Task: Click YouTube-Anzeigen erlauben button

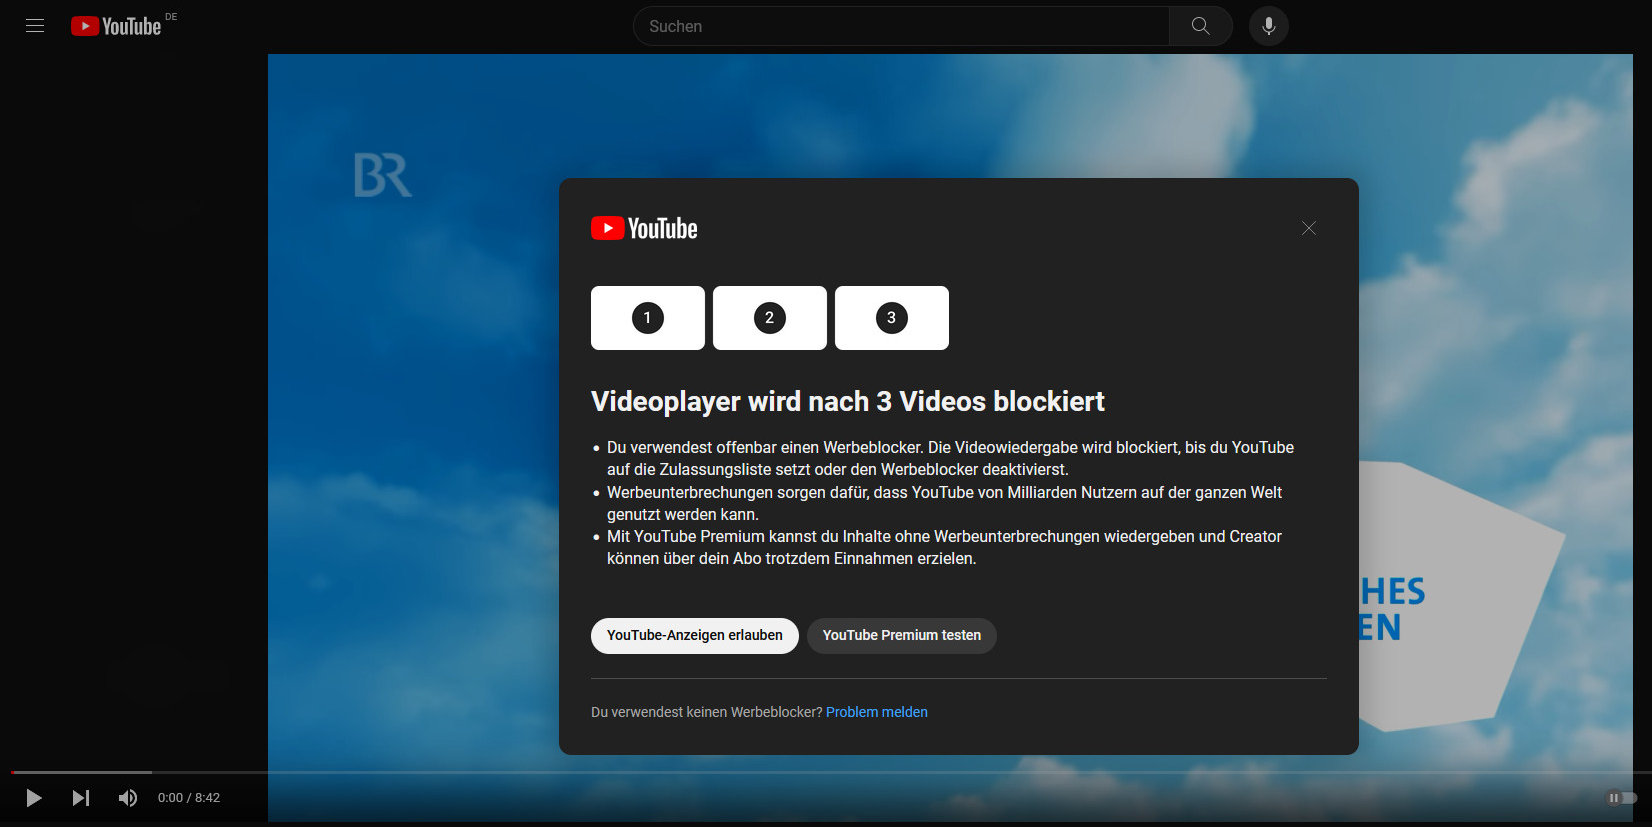Action: click(695, 636)
